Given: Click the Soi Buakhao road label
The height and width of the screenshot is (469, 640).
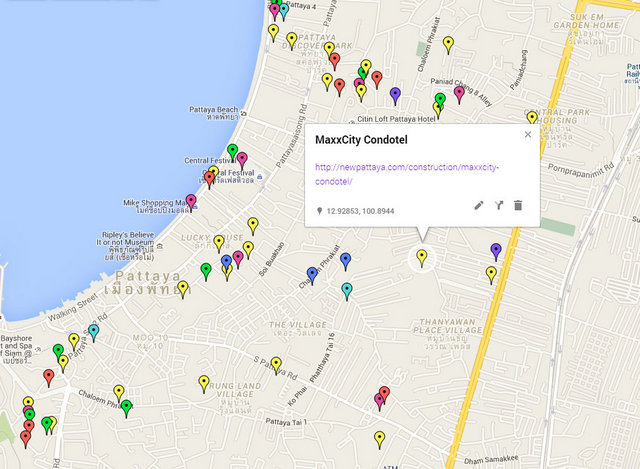Looking at the screenshot, I should click(x=271, y=259).
